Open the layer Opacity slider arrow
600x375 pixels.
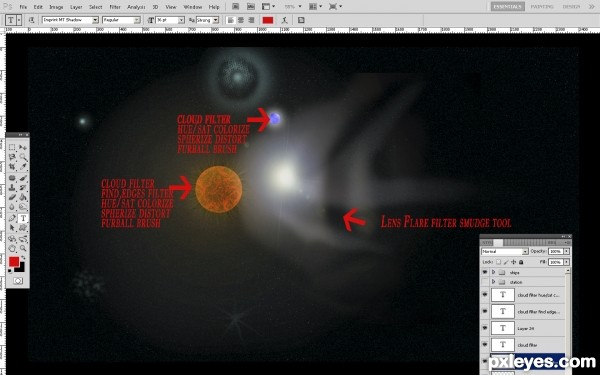(567, 251)
